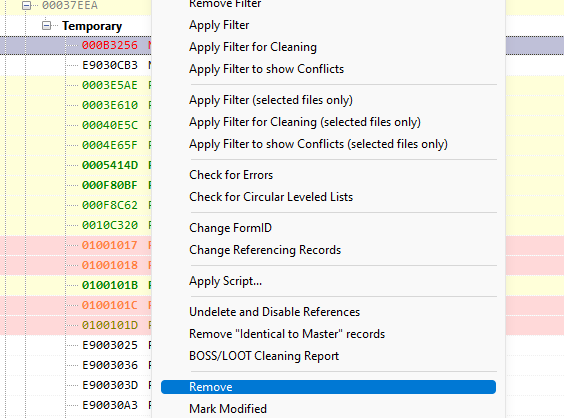564x418 pixels.
Task: Choose Change Referencing Records
Action: pyautogui.click(x=265, y=250)
